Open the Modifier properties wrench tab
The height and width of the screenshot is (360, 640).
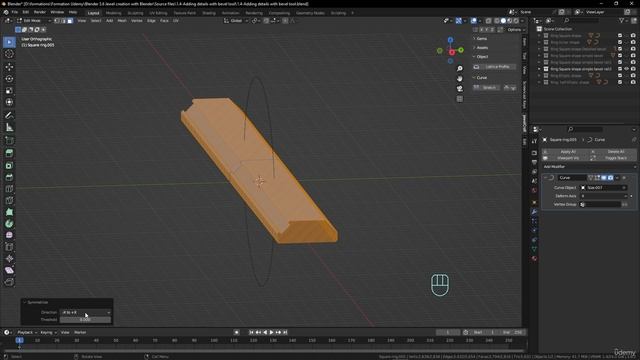(534, 212)
